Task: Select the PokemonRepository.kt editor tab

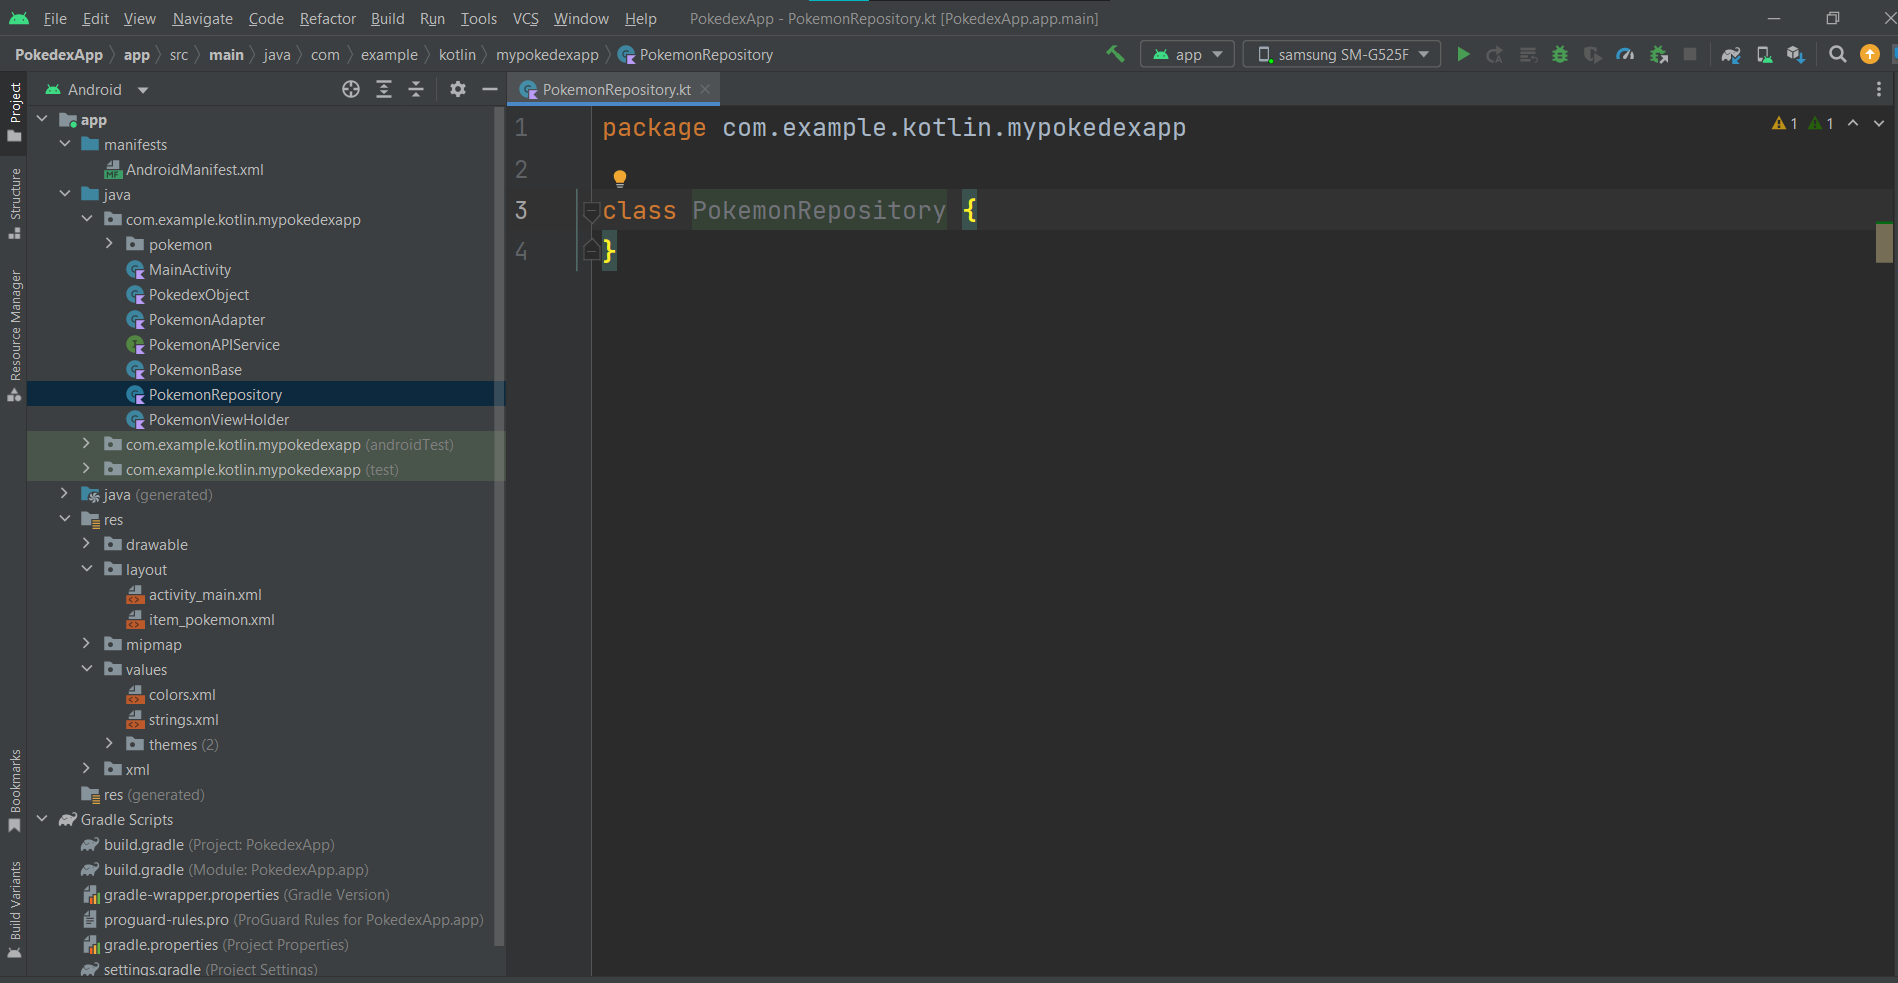Action: pos(615,90)
